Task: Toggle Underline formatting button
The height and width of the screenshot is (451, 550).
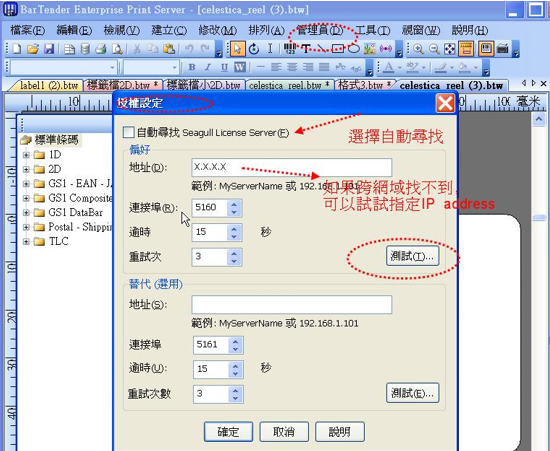Action: click(224, 67)
